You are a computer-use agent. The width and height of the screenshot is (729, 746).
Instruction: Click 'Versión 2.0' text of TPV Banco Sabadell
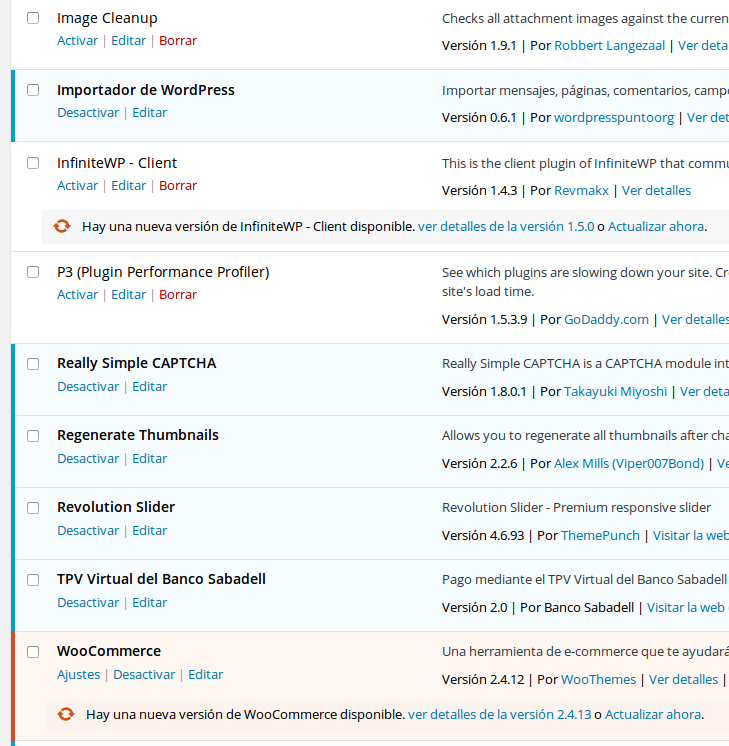click(474, 608)
